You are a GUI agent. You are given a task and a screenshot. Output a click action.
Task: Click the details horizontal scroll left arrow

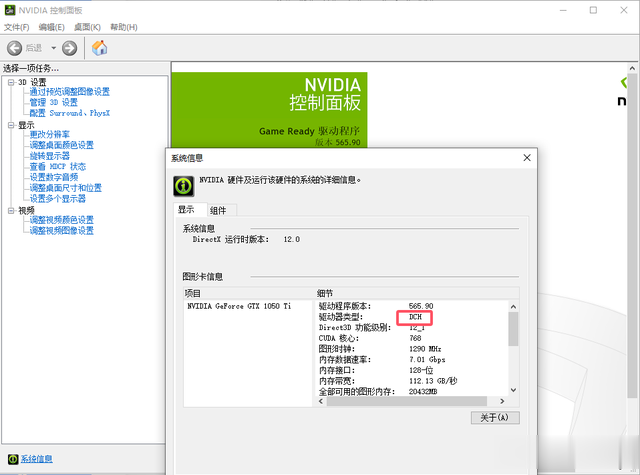point(321,401)
